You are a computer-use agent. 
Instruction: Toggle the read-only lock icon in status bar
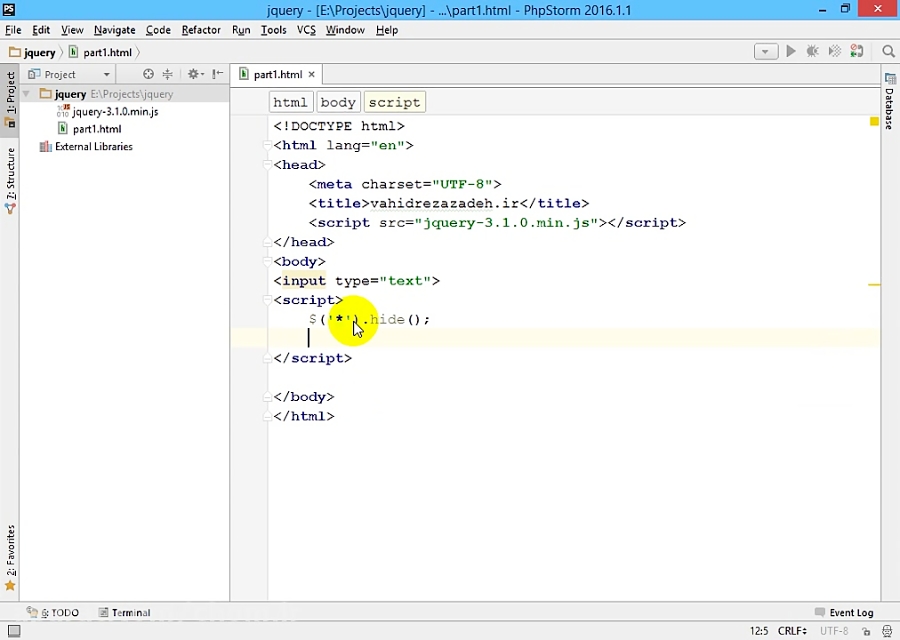point(865,631)
